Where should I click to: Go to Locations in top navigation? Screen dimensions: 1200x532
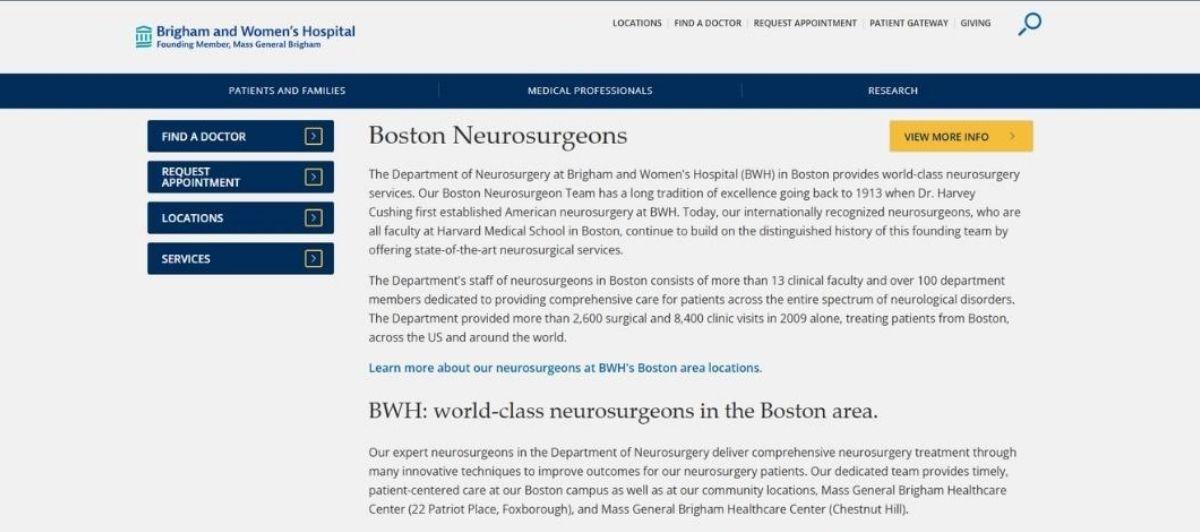click(x=637, y=23)
